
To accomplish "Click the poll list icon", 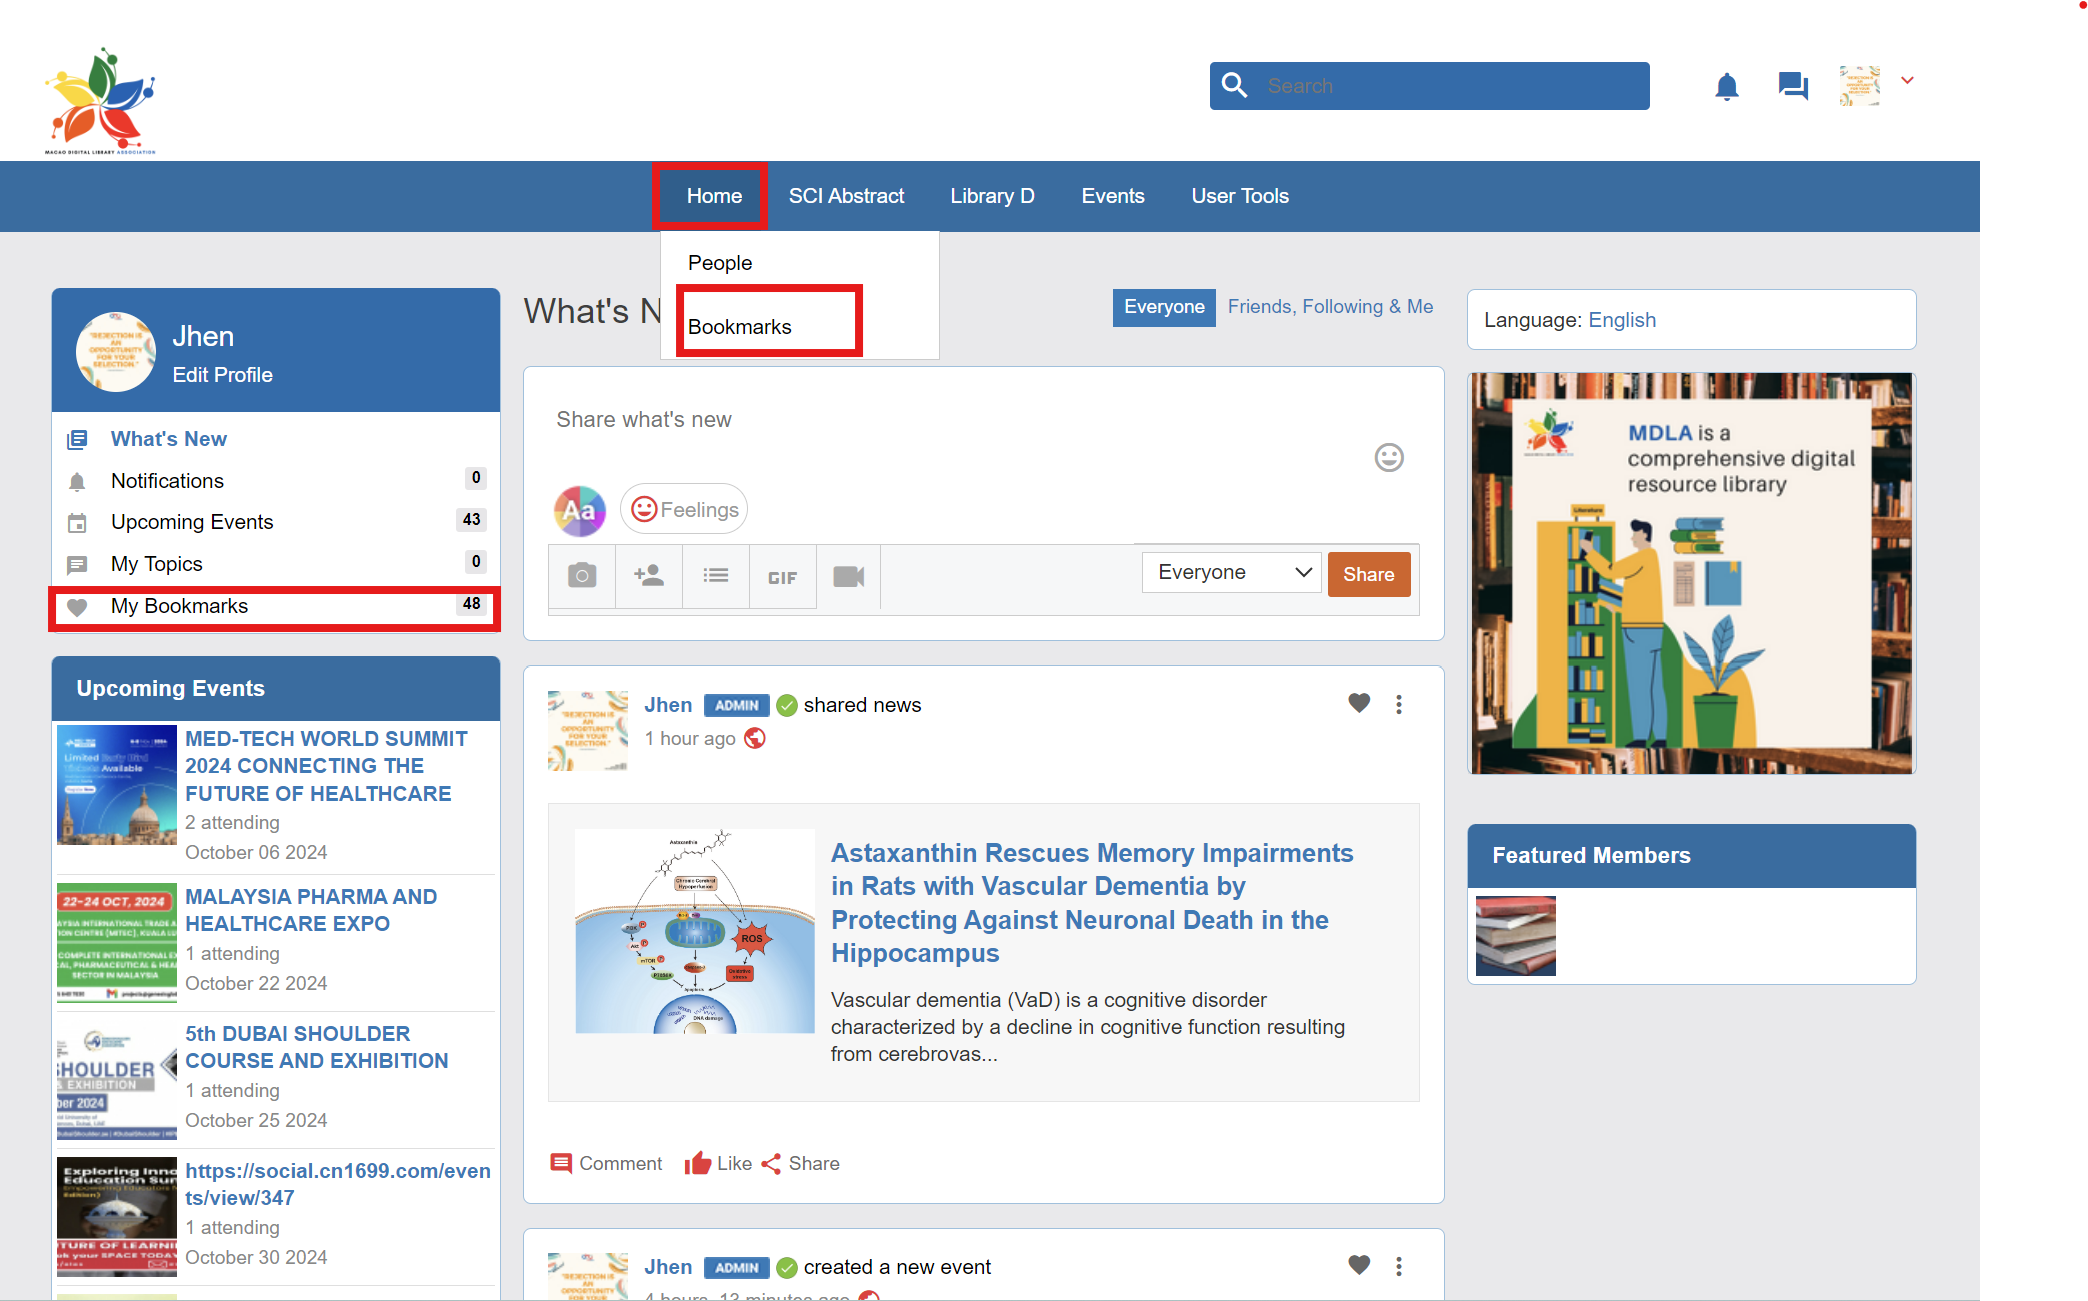I will click(716, 576).
